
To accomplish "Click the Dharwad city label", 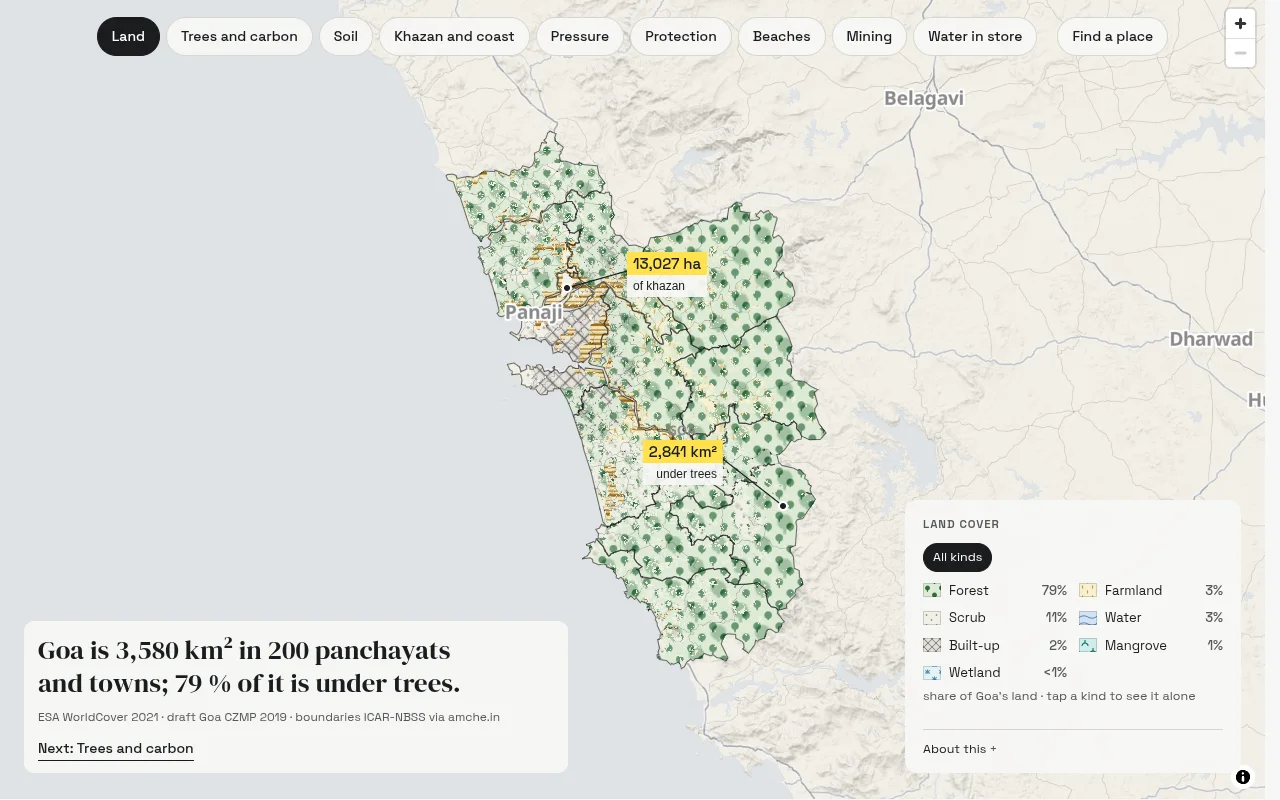I will [1211, 339].
